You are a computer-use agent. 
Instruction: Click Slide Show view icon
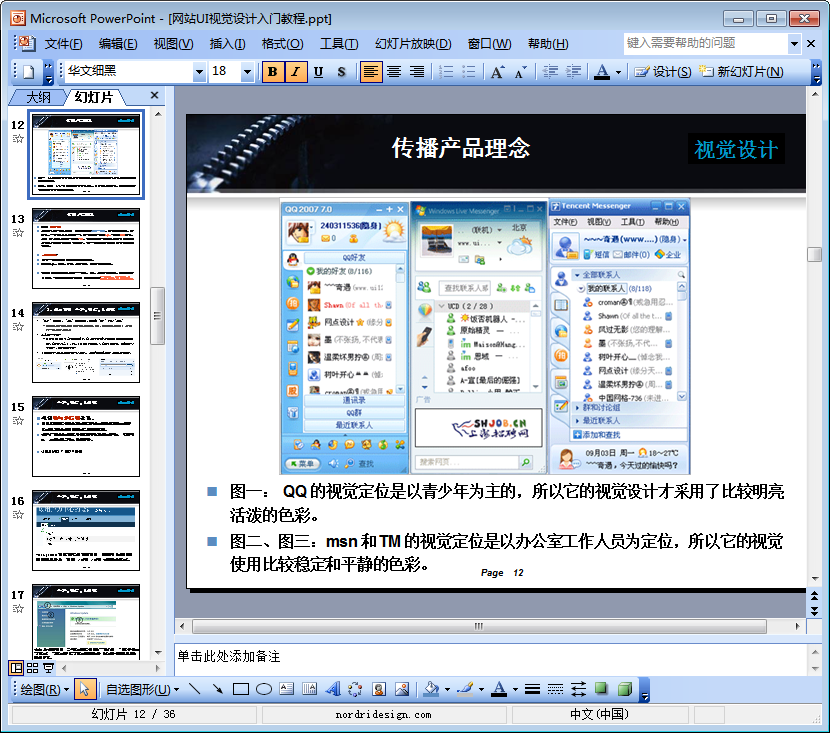[48, 668]
